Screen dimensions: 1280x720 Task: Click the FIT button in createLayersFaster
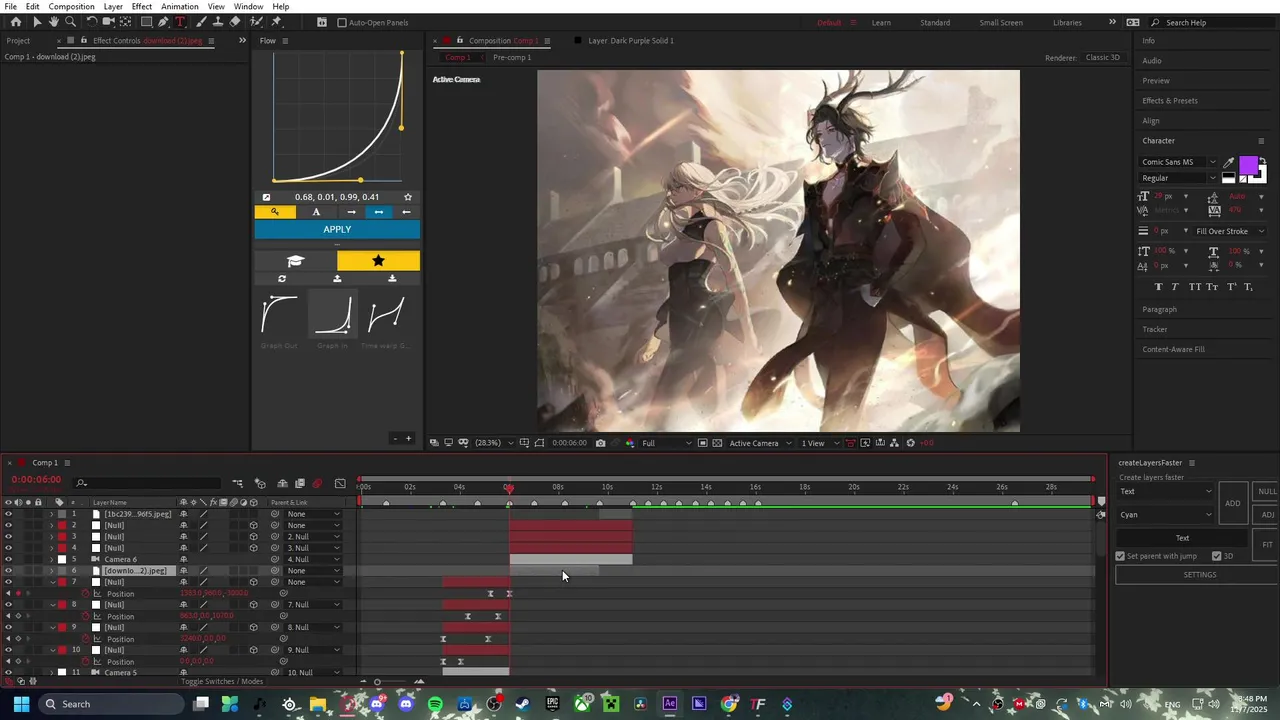(x=1267, y=545)
